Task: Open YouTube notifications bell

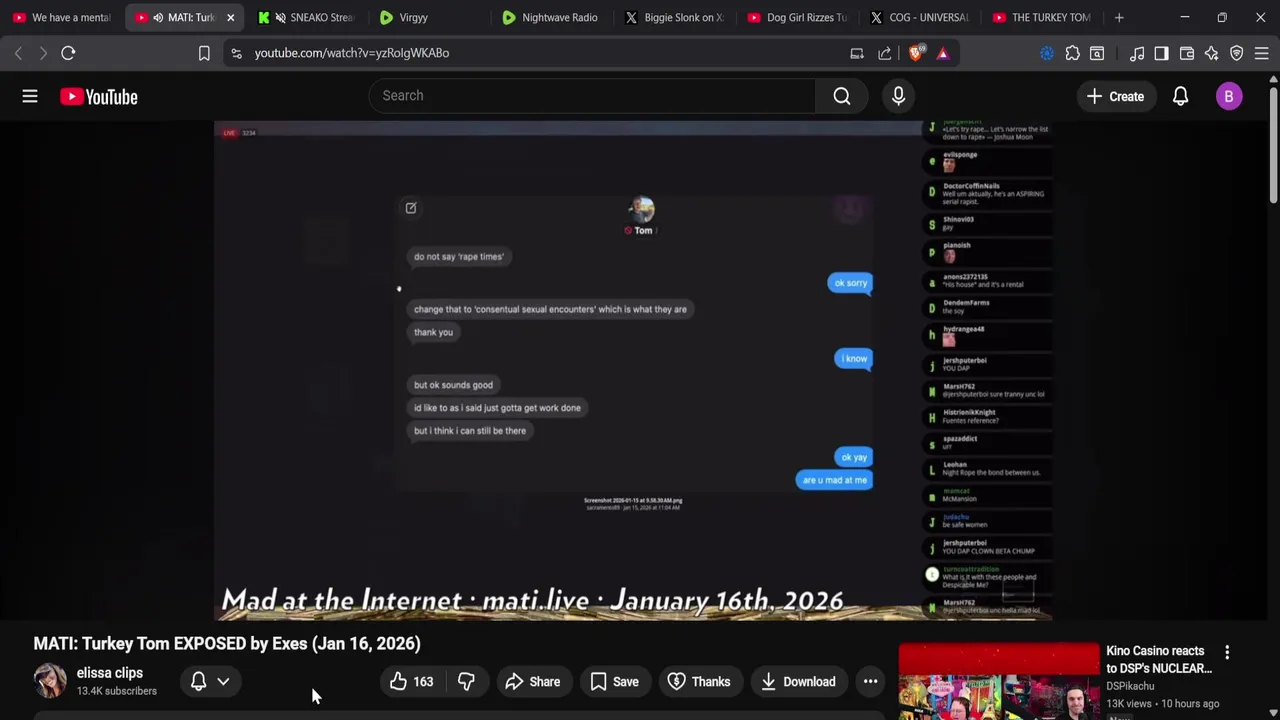Action: [x=1180, y=96]
